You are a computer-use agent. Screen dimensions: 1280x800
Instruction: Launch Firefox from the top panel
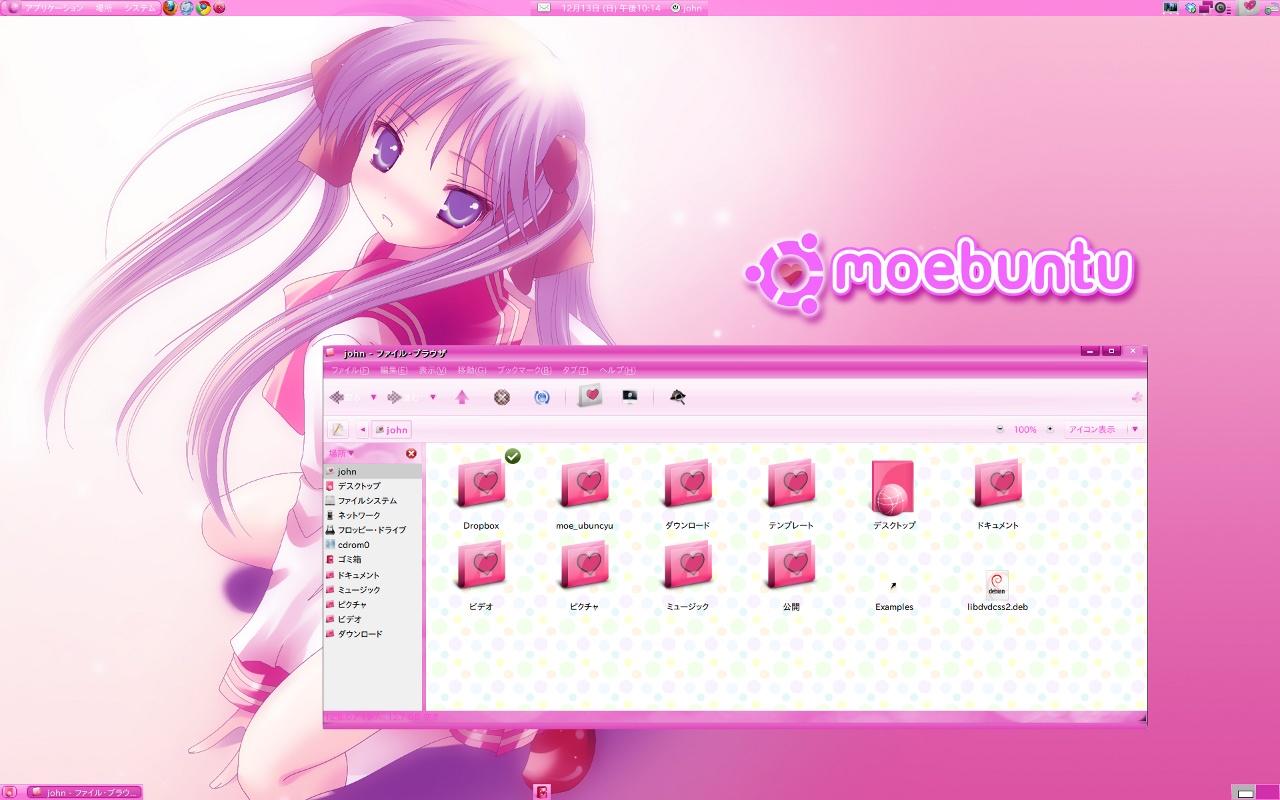coord(169,7)
